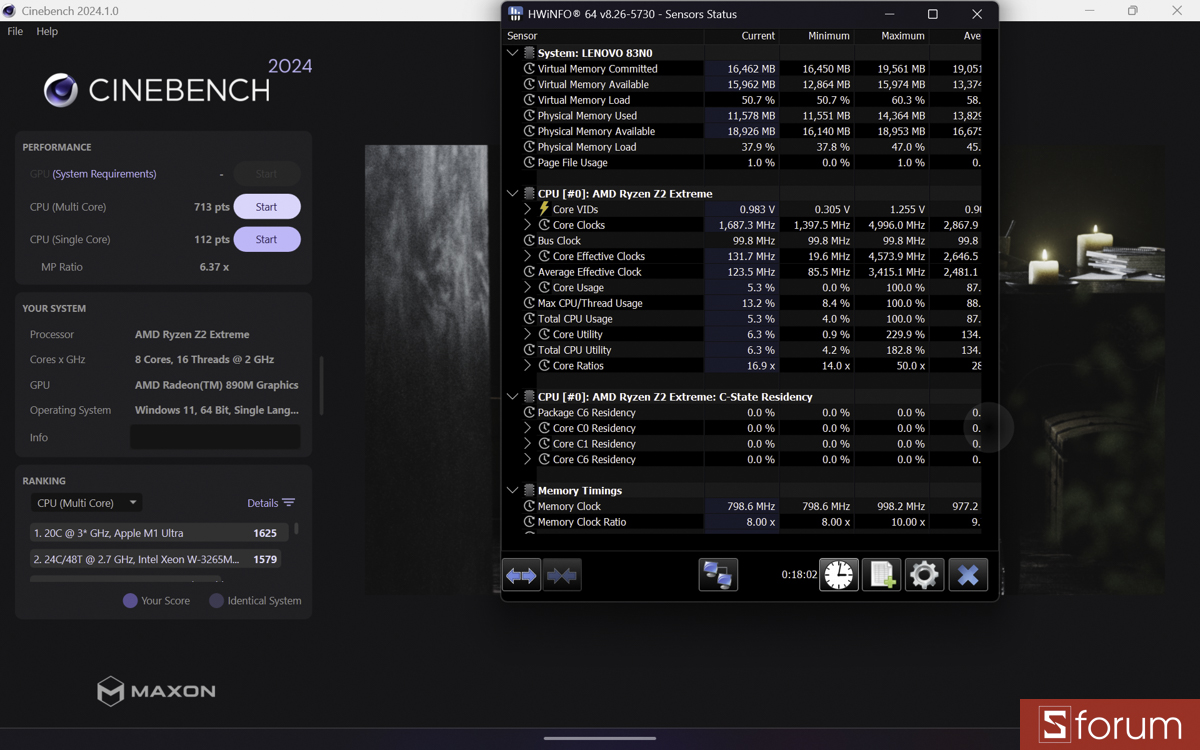The width and height of the screenshot is (1200, 750).
Task: Click the logging-to-file icon with green plus
Action: click(x=881, y=574)
